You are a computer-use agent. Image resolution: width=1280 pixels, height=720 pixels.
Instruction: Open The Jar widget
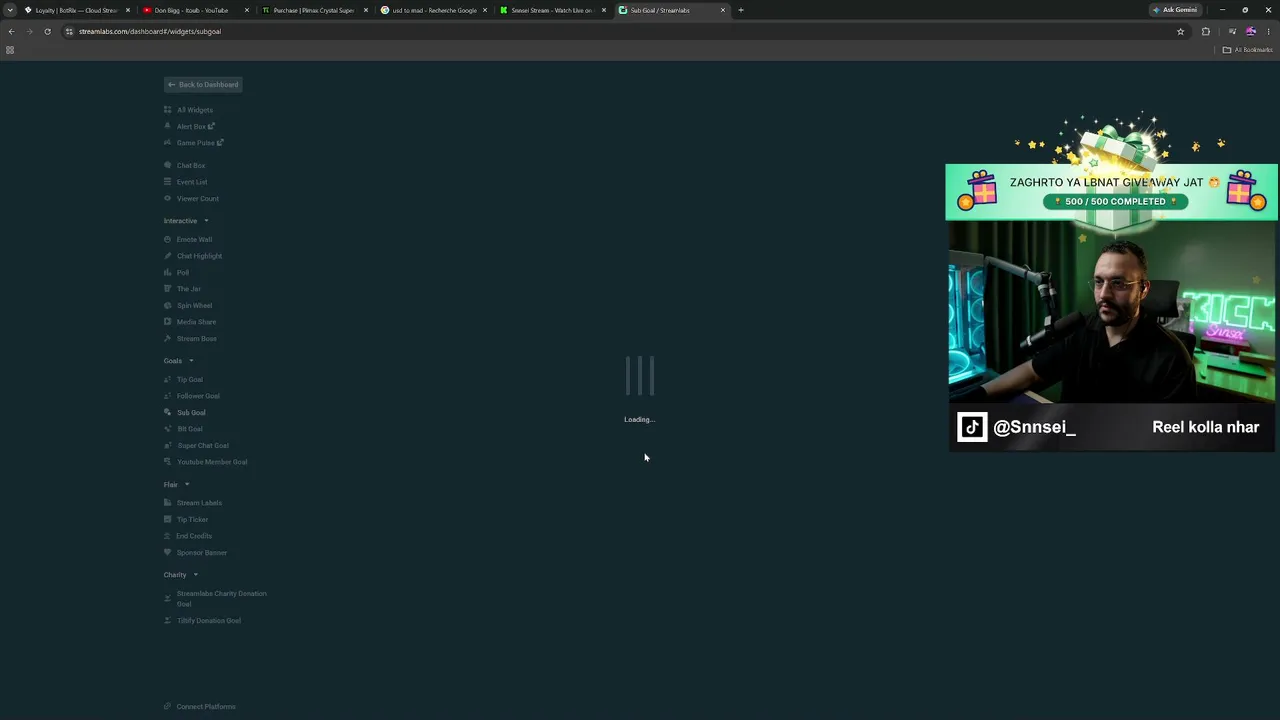point(189,289)
